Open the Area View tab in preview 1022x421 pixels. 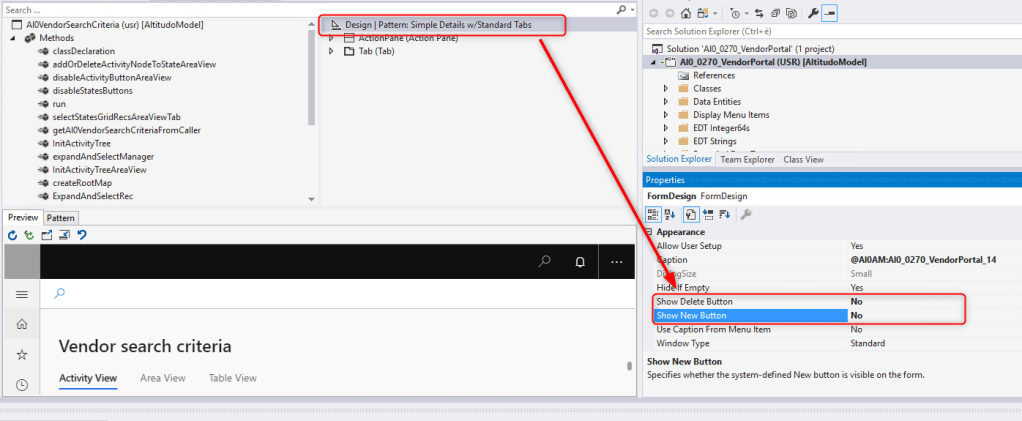tap(162, 378)
